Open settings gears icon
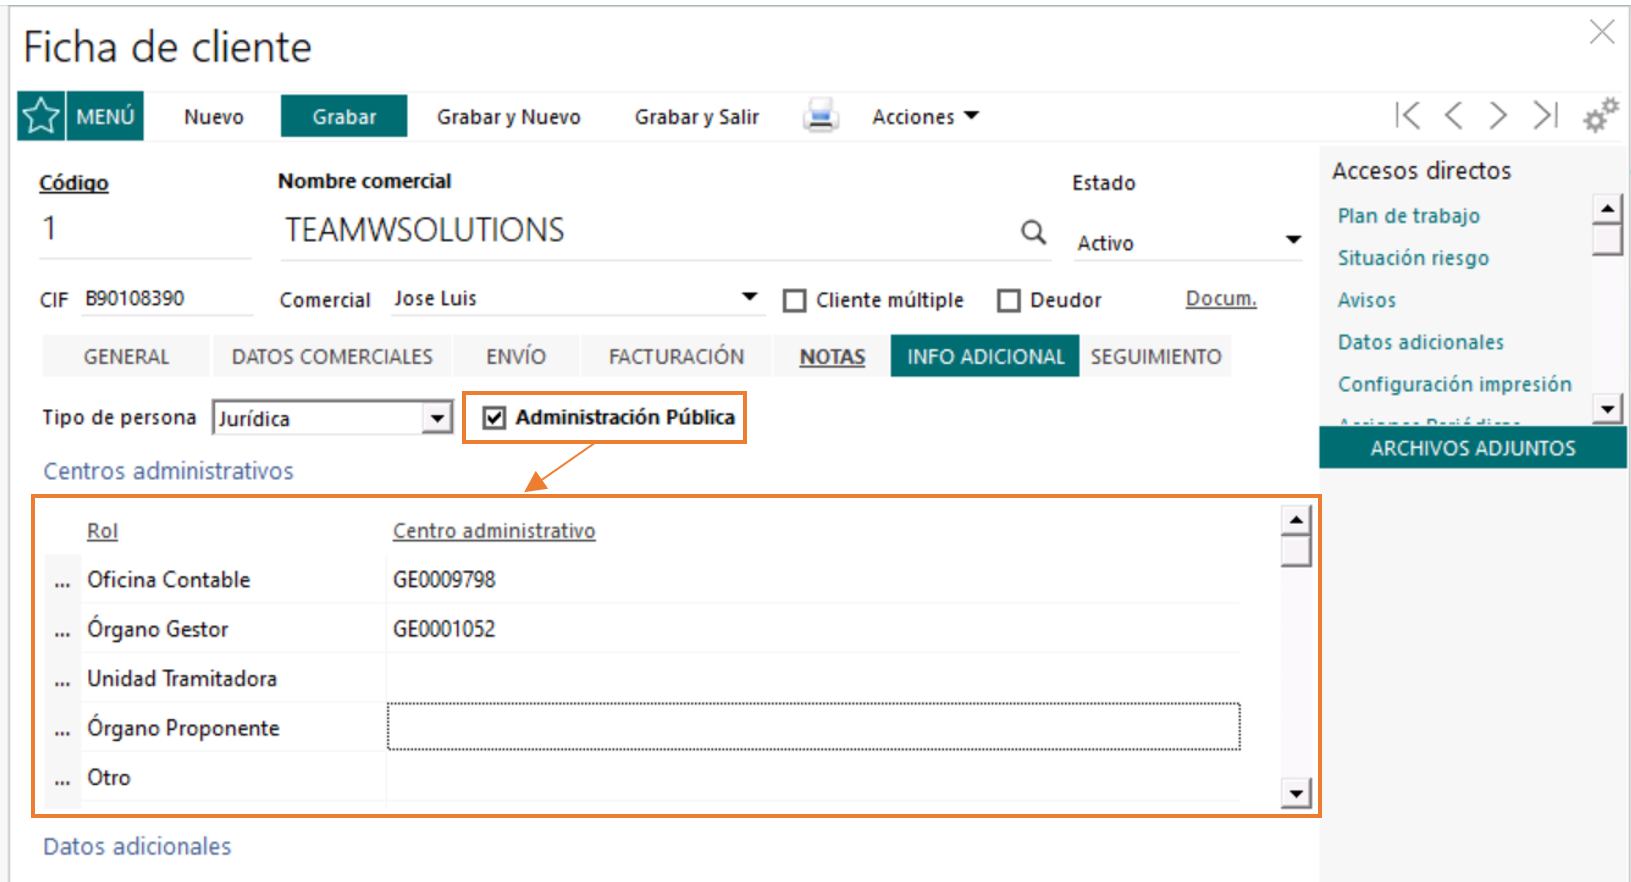The height and width of the screenshot is (882, 1631). (x=1600, y=116)
